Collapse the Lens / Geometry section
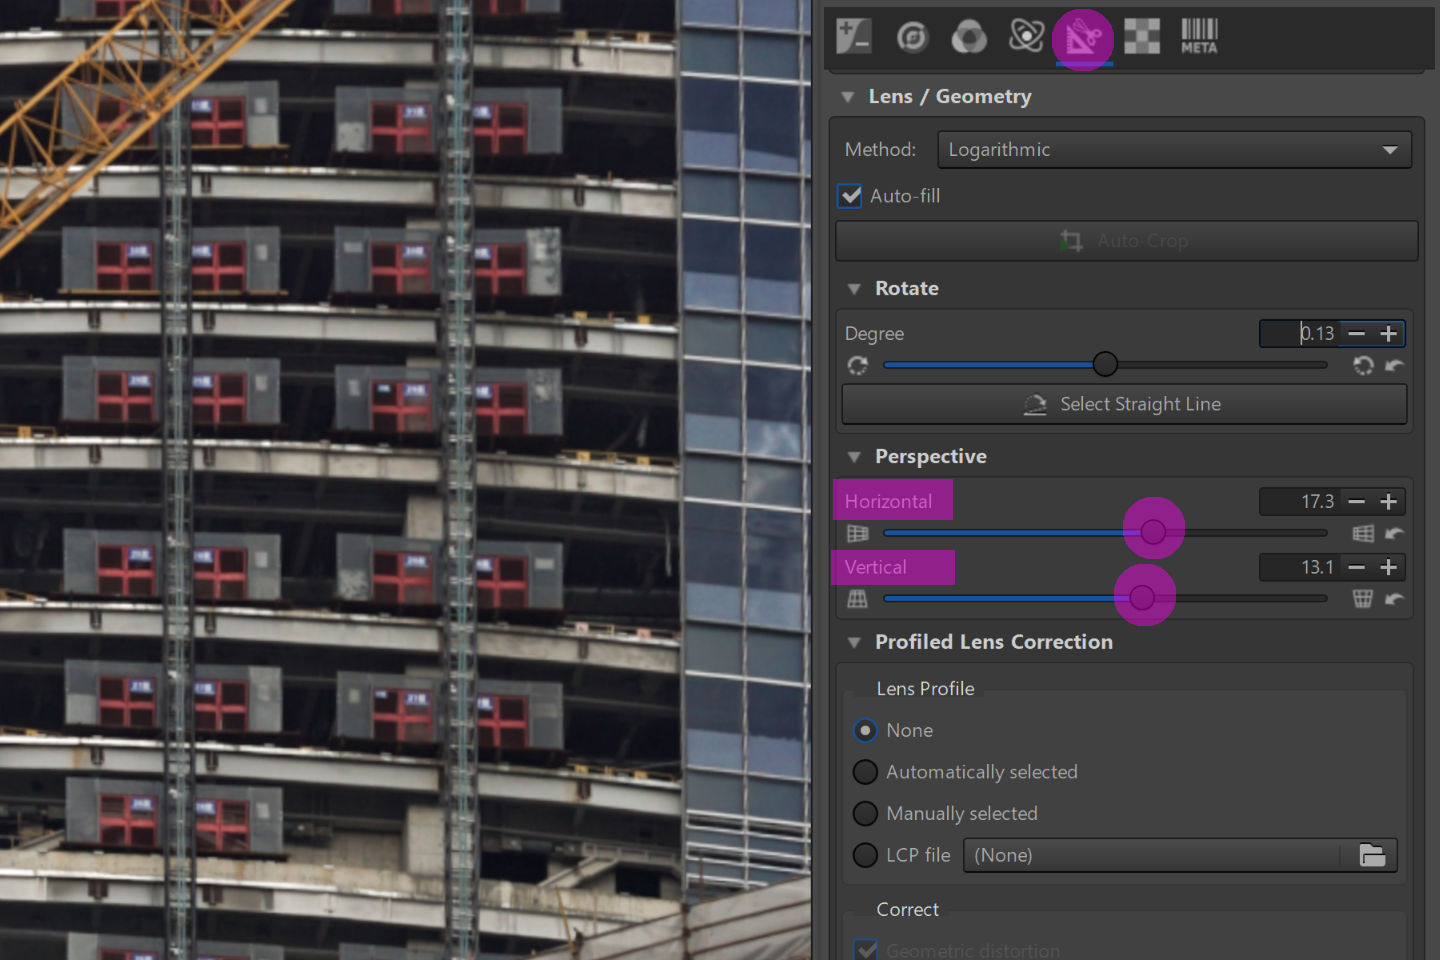 (848, 97)
